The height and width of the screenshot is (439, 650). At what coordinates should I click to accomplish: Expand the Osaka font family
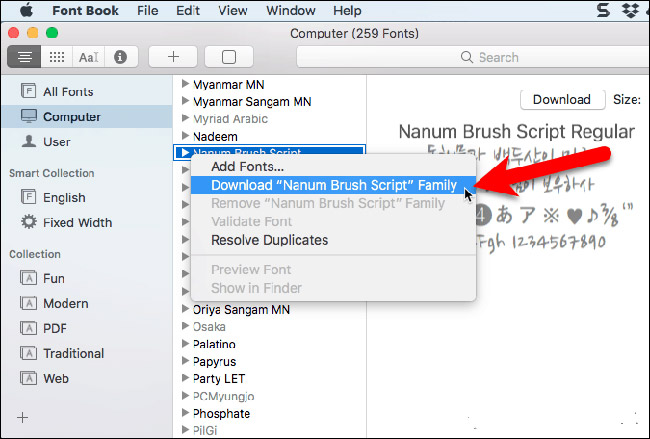click(x=185, y=326)
